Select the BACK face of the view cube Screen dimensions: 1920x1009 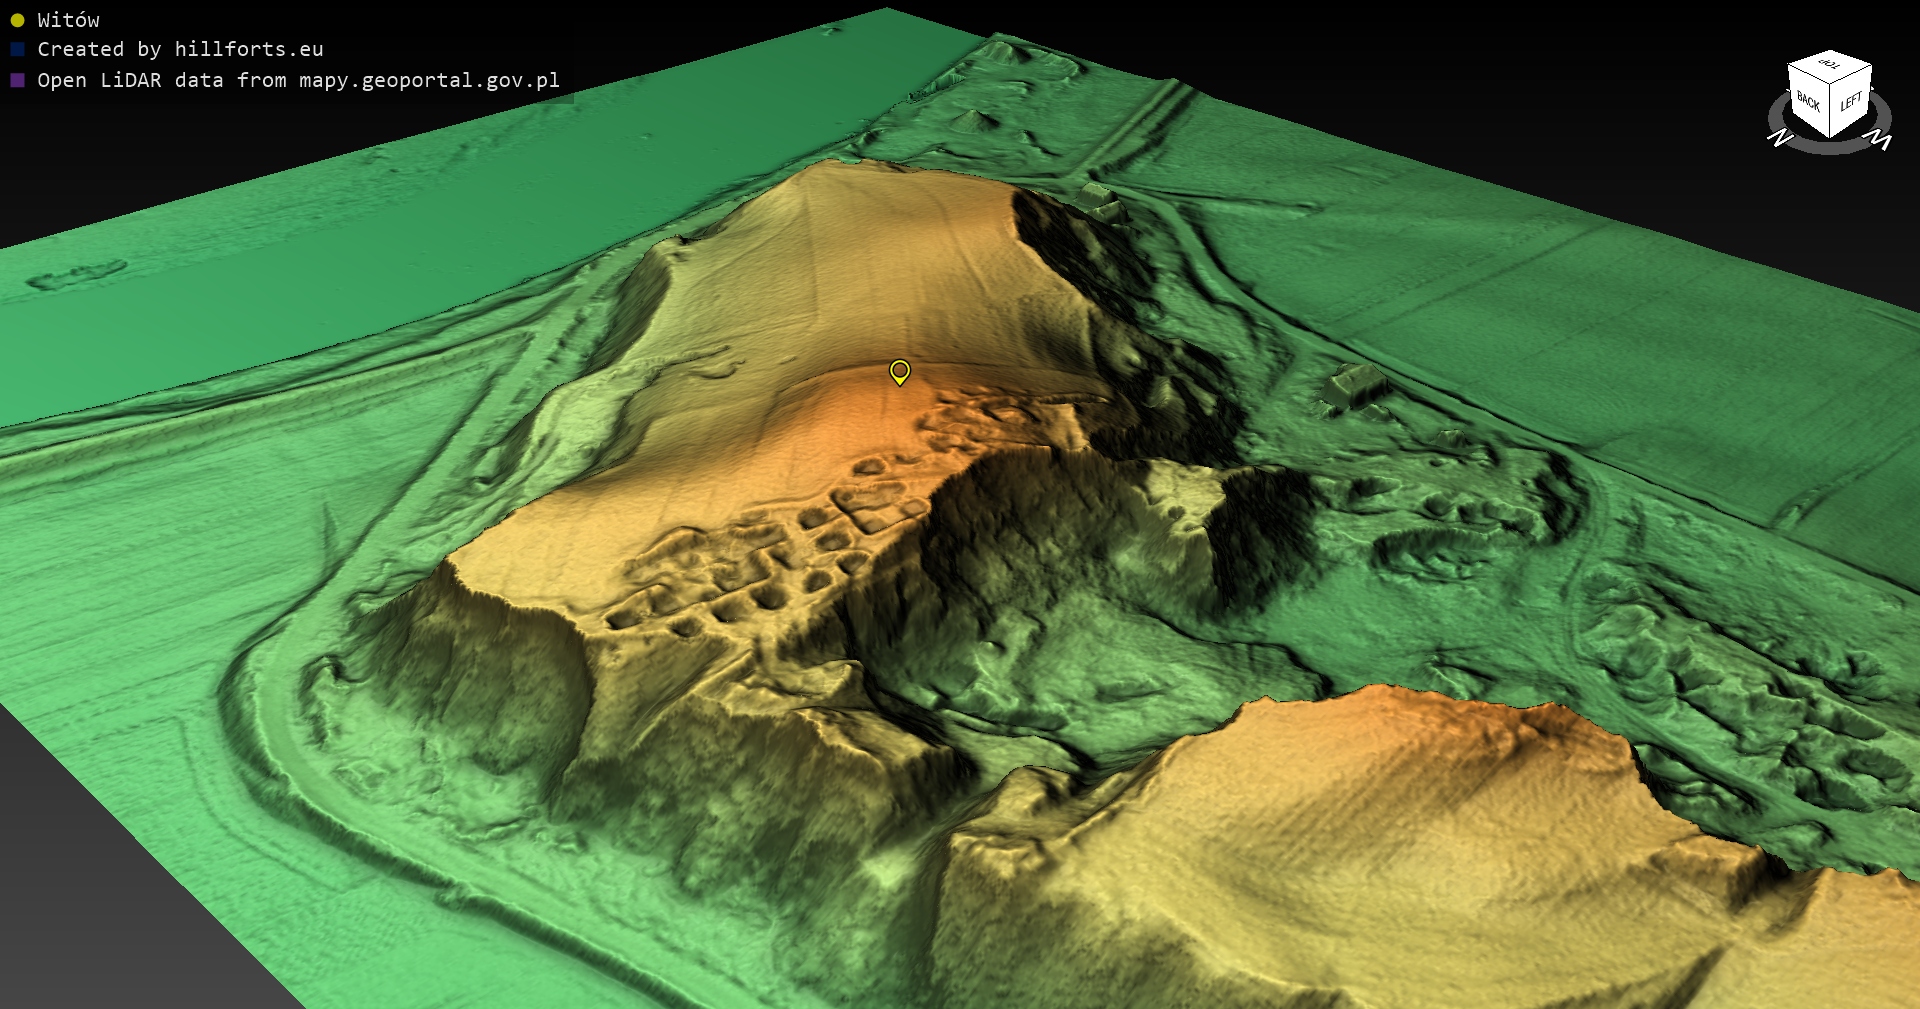(1808, 101)
